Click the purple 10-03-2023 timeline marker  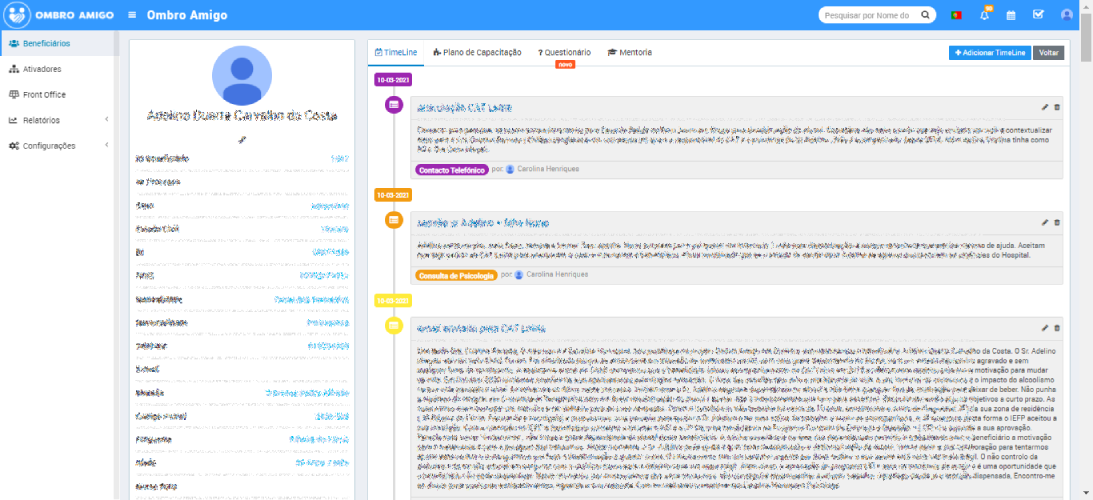pyautogui.click(x=393, y=79)
